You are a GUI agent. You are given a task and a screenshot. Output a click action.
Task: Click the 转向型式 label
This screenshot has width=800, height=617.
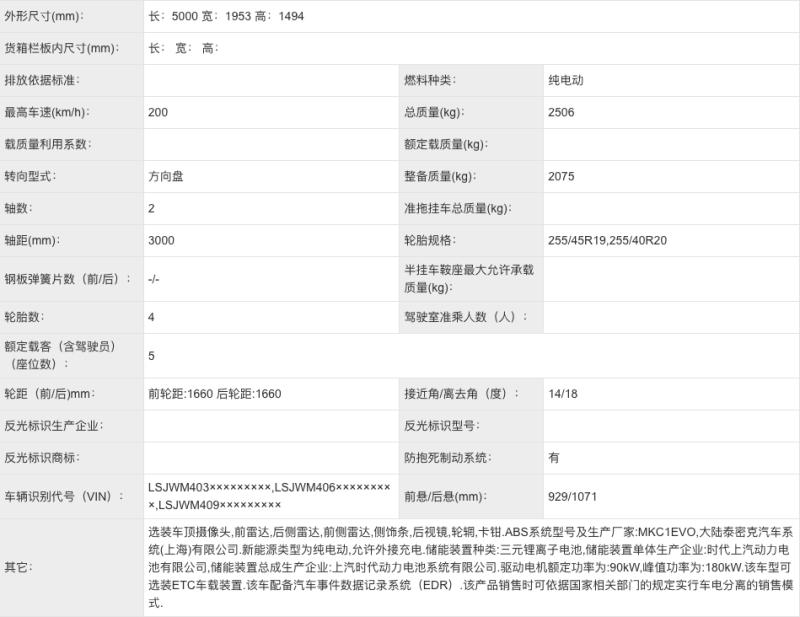point(31,177)
